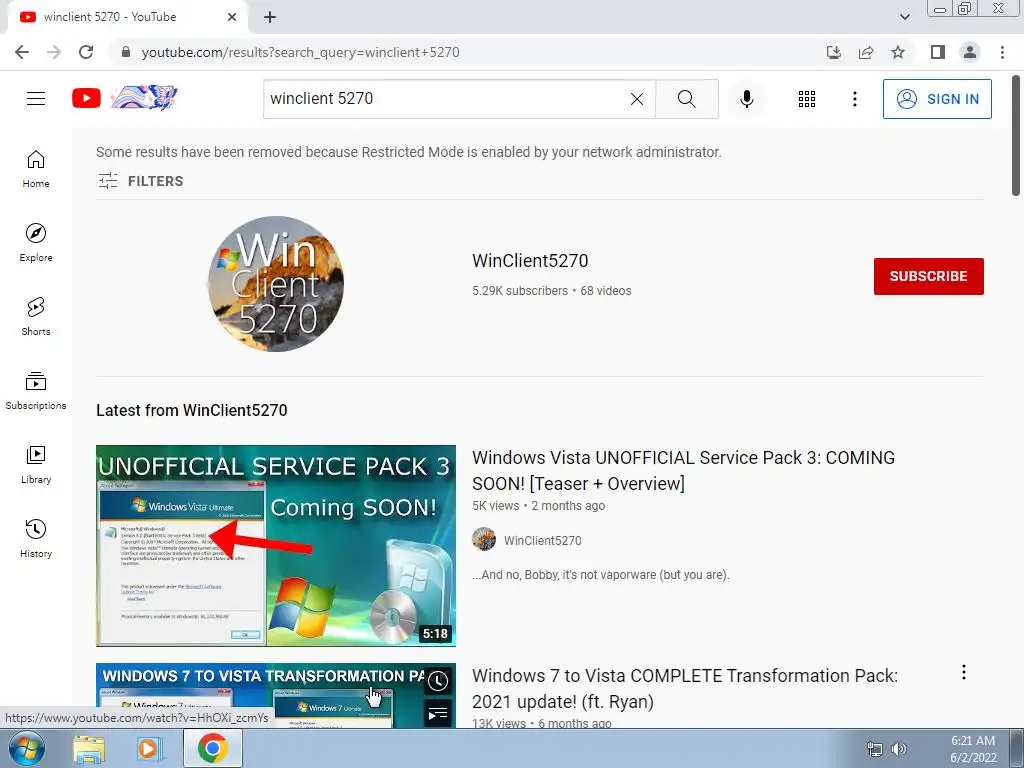Image resolution: width=1024 pixels, height=768 pixels.
Task: Open YouTube settings three-dot menu
Action: coord(854,99)
